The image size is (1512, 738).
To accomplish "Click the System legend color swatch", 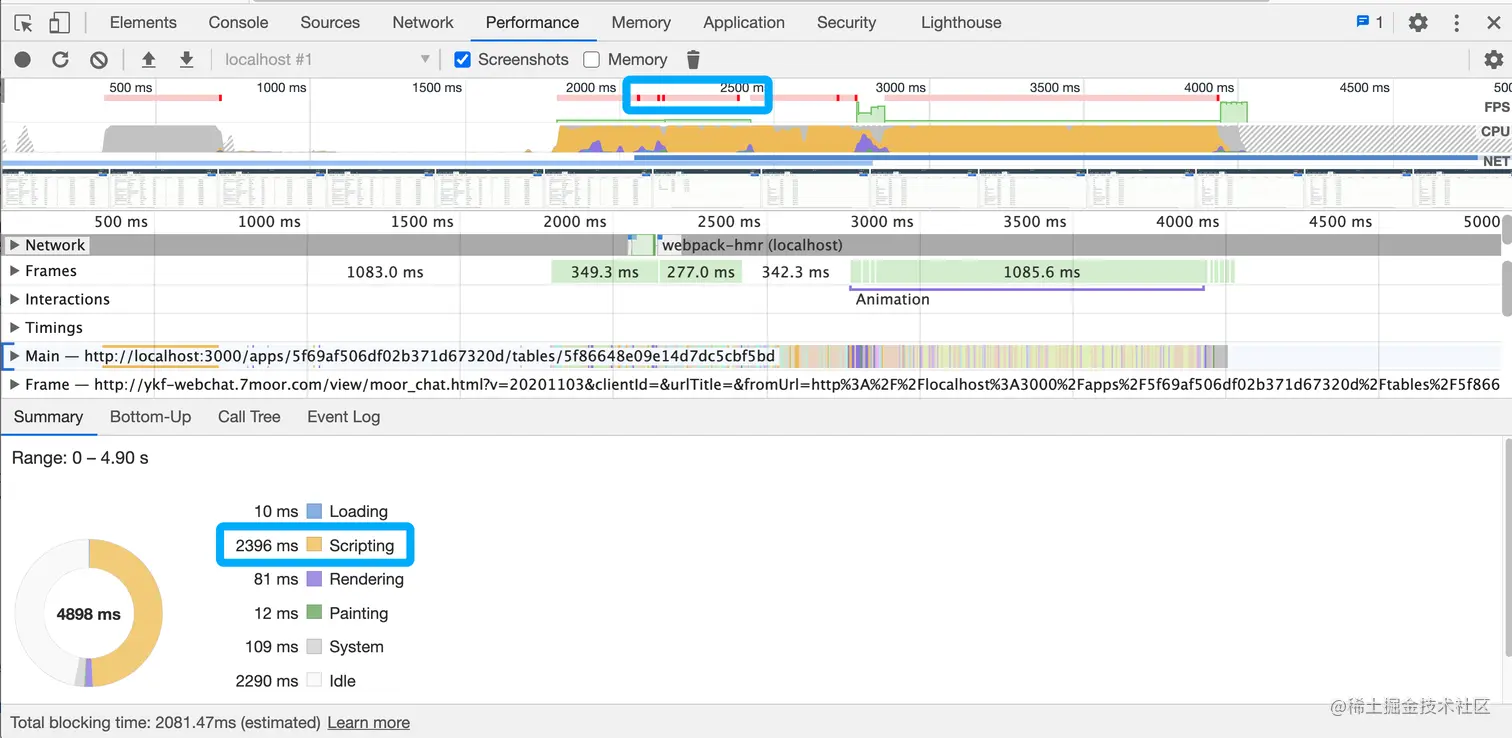I will [314, 647].
